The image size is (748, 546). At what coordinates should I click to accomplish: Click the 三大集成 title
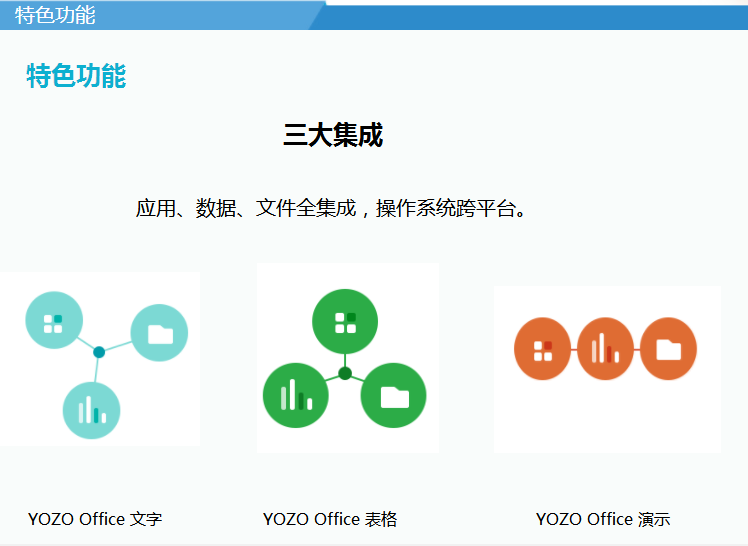[333, 135]
